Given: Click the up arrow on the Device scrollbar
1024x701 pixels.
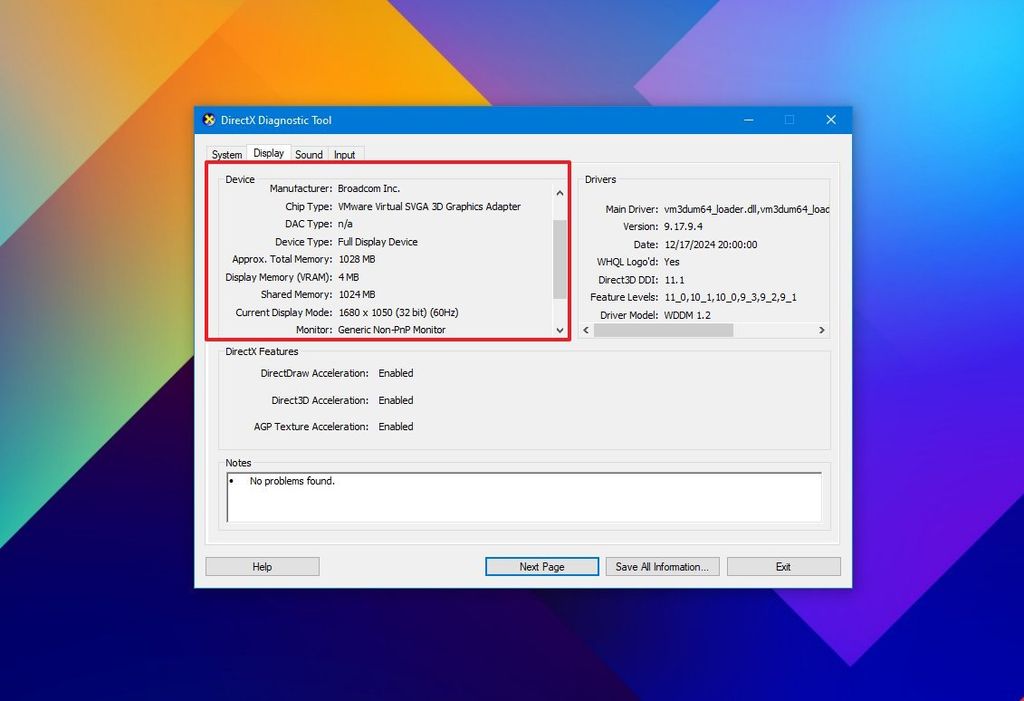Looking at the screenshot, I should pyautogui.click(x=559, y=192).
